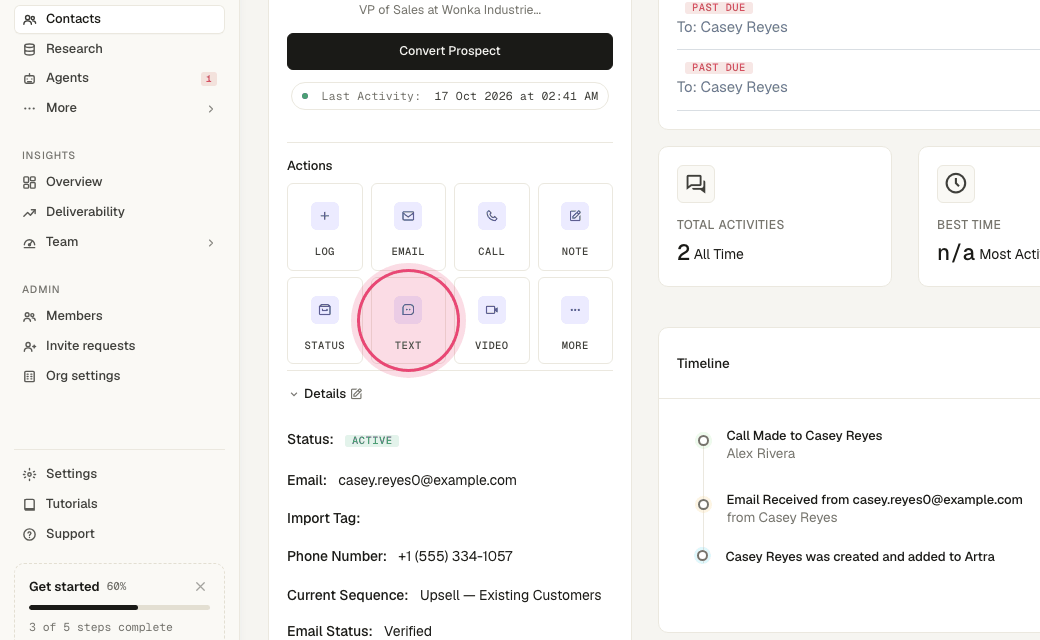Open 'Email Received from' timeline entry
This screenshot has height=640, width=1040.
(874, 500)
